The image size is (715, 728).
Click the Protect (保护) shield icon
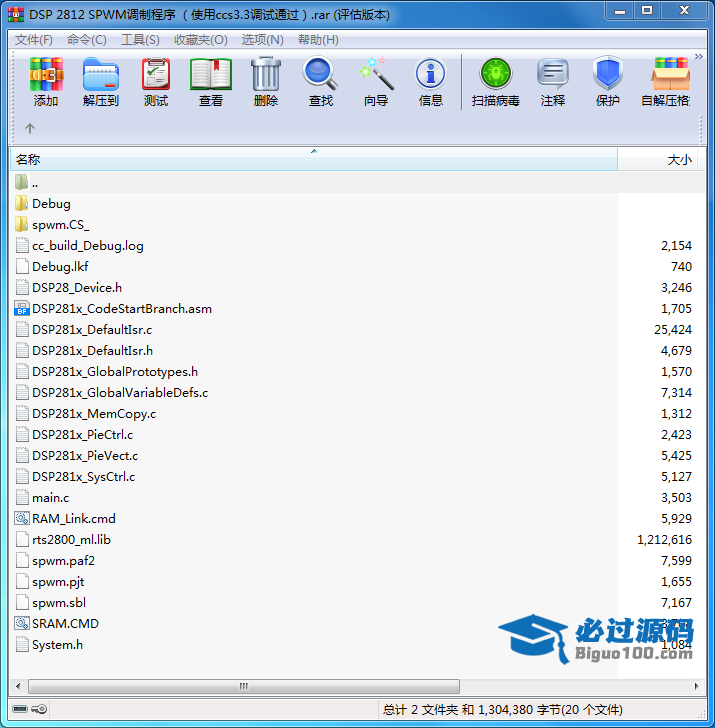point(607,73)
